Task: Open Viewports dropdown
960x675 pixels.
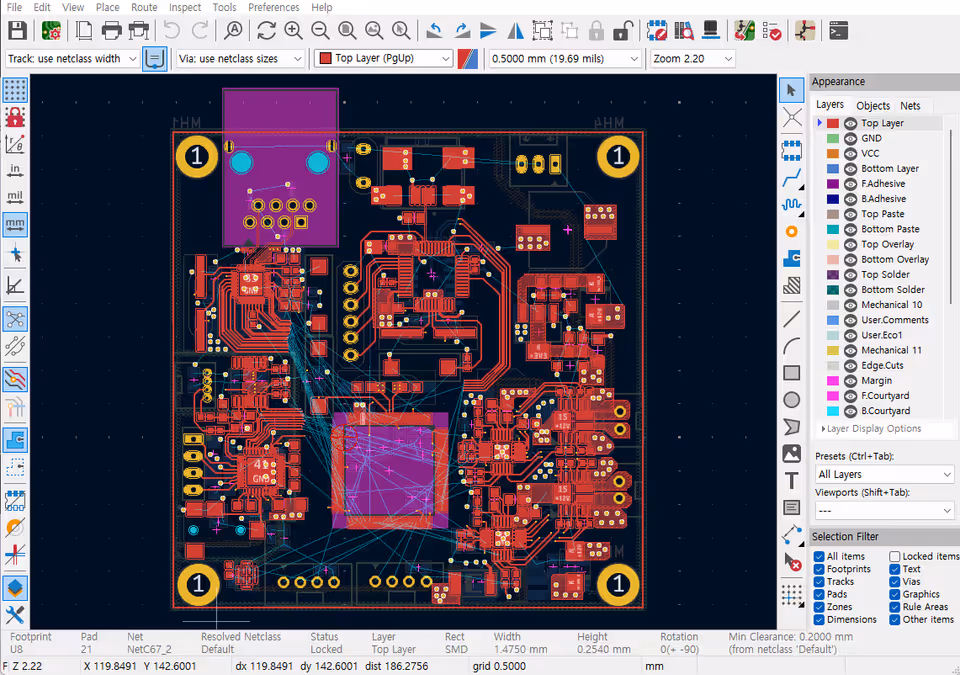Action: coord(884,511)
